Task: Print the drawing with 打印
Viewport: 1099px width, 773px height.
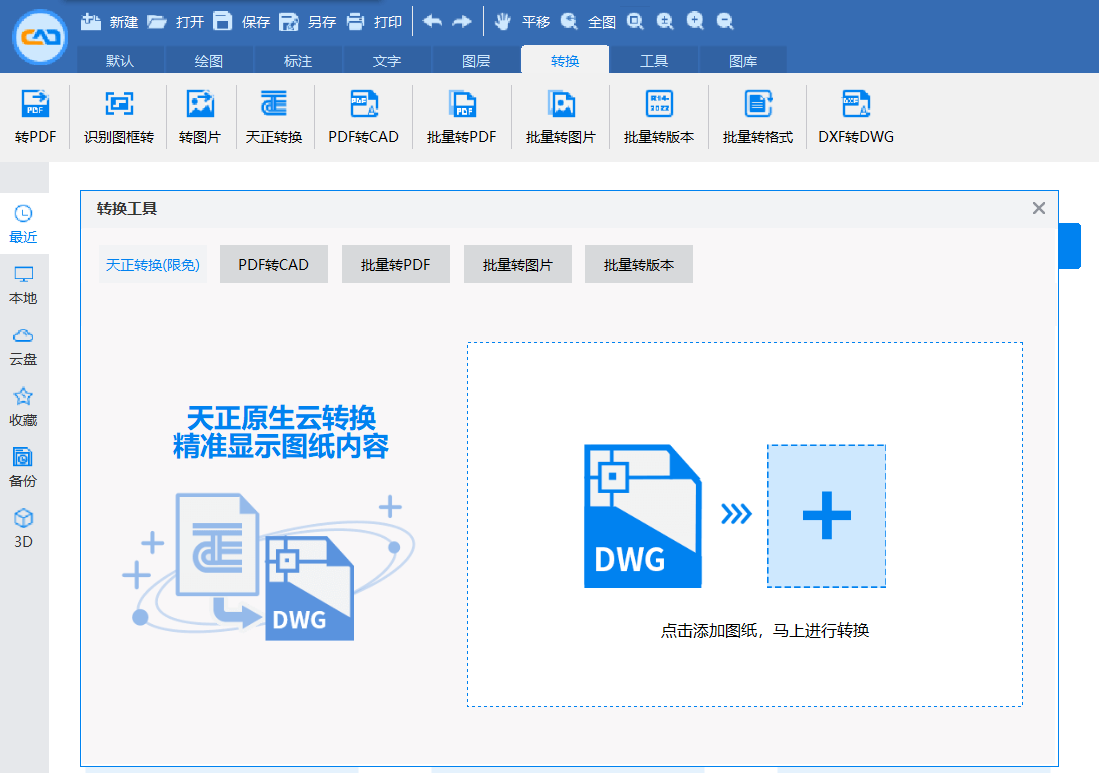Action: pos(374,22)
